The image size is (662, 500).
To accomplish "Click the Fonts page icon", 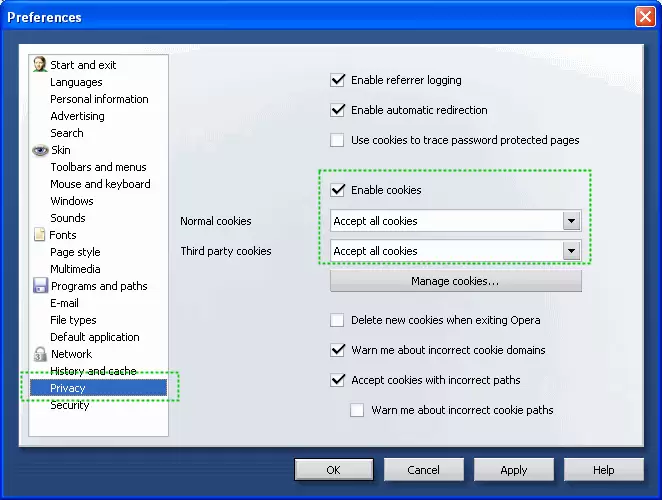I will pyautogui.click(x=40, y=235).
